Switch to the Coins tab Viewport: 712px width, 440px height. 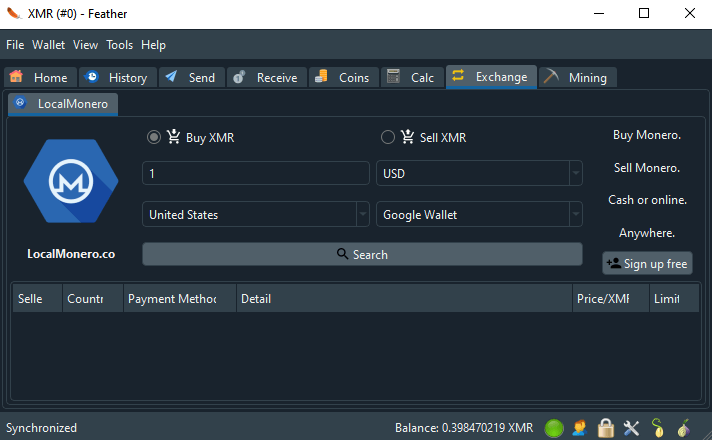(x=343, y=77)
